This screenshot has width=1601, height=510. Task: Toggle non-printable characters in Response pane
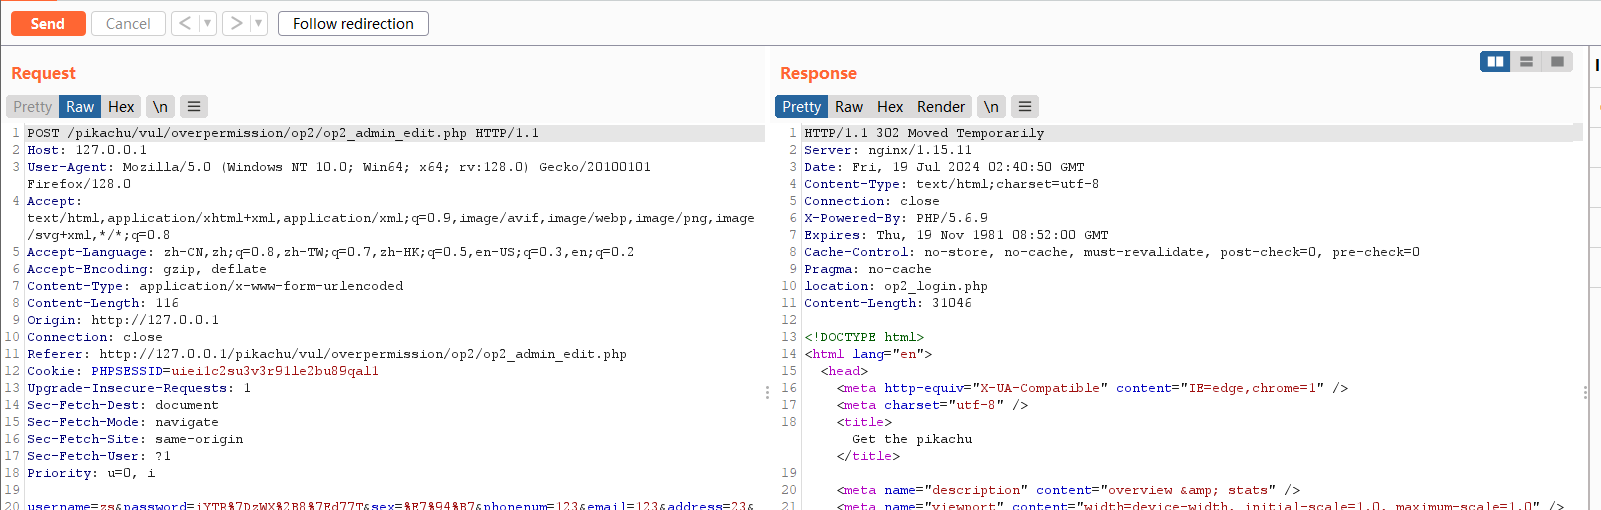pos(991,106)
